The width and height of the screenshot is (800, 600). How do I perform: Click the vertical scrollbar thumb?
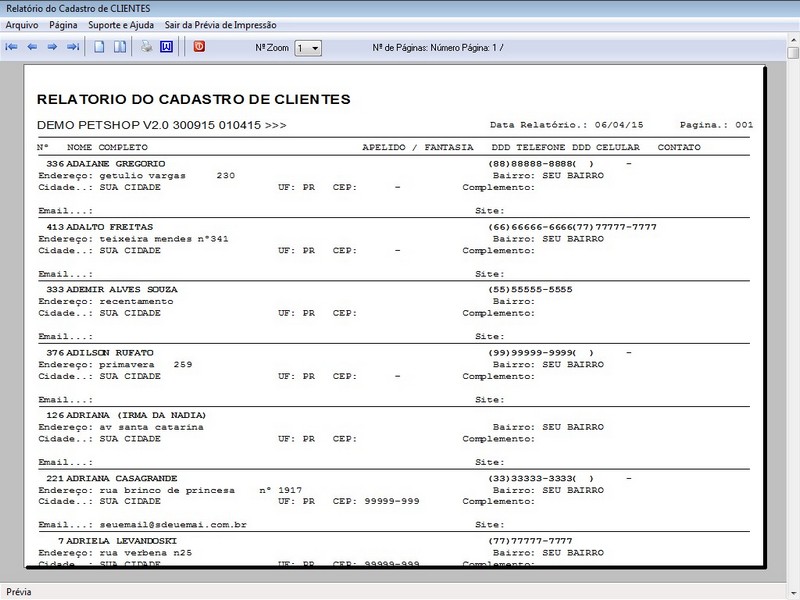coord(793,53)
